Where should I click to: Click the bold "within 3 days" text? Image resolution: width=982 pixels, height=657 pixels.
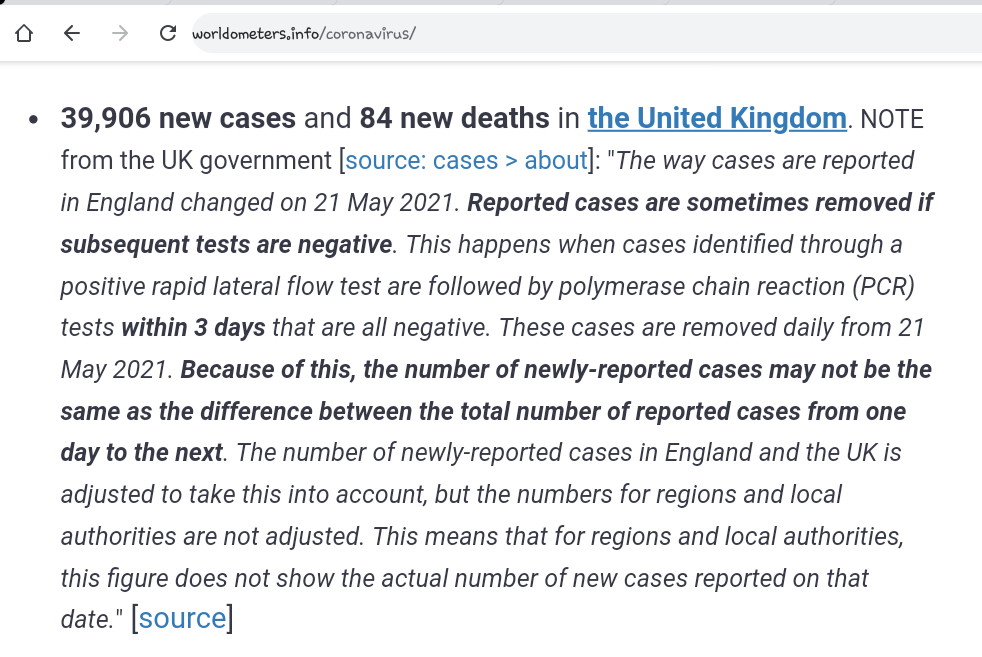tap(193, 328)
